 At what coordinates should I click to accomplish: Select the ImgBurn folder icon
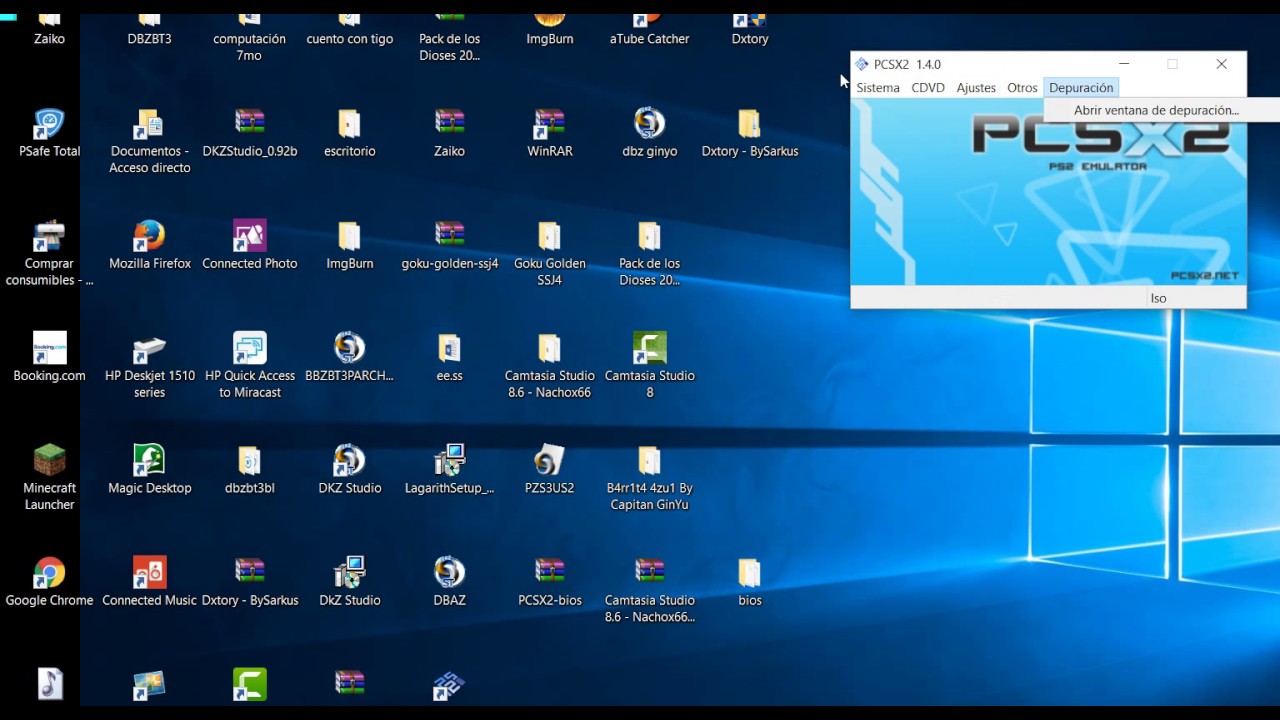(350, 246)
